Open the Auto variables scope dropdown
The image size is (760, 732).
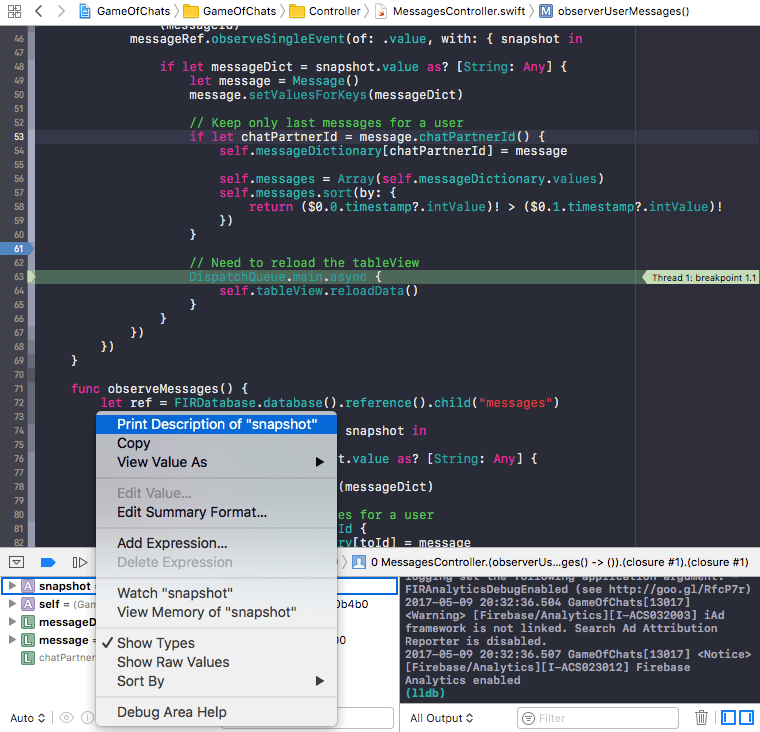pyautogui.click(x=28, y=718)
